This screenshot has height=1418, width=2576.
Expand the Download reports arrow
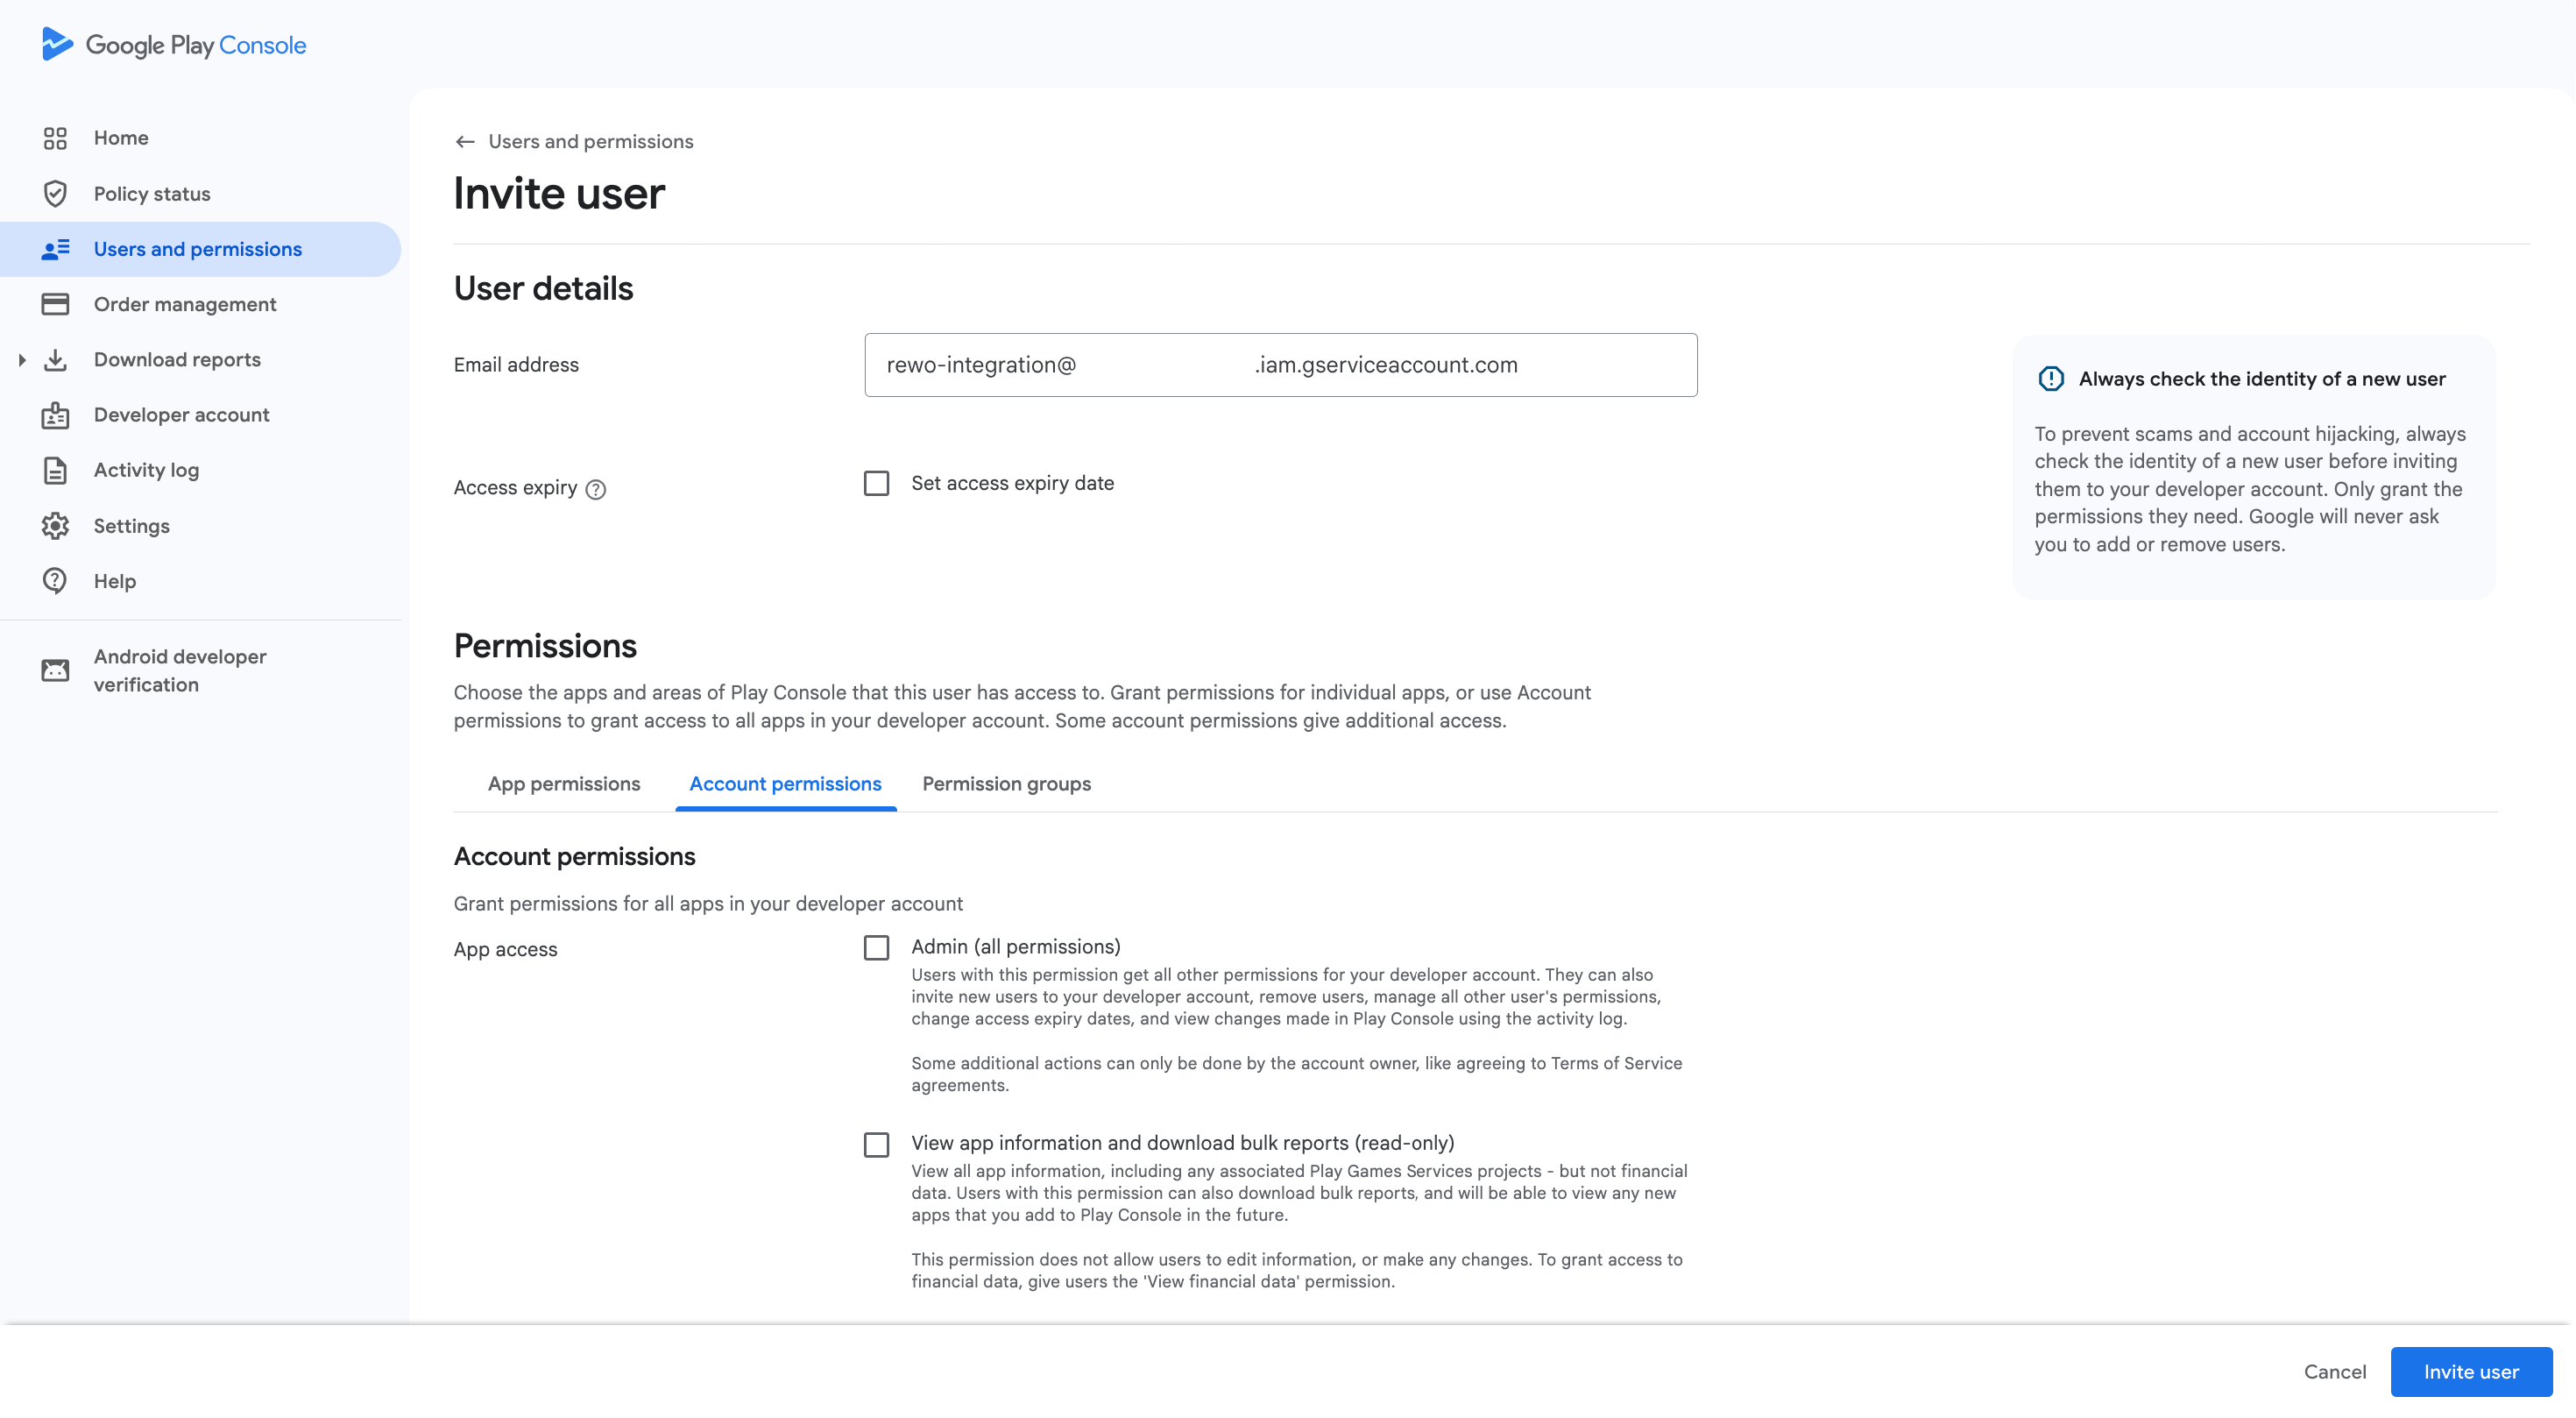pyautogui.click(x=22, y=360)
